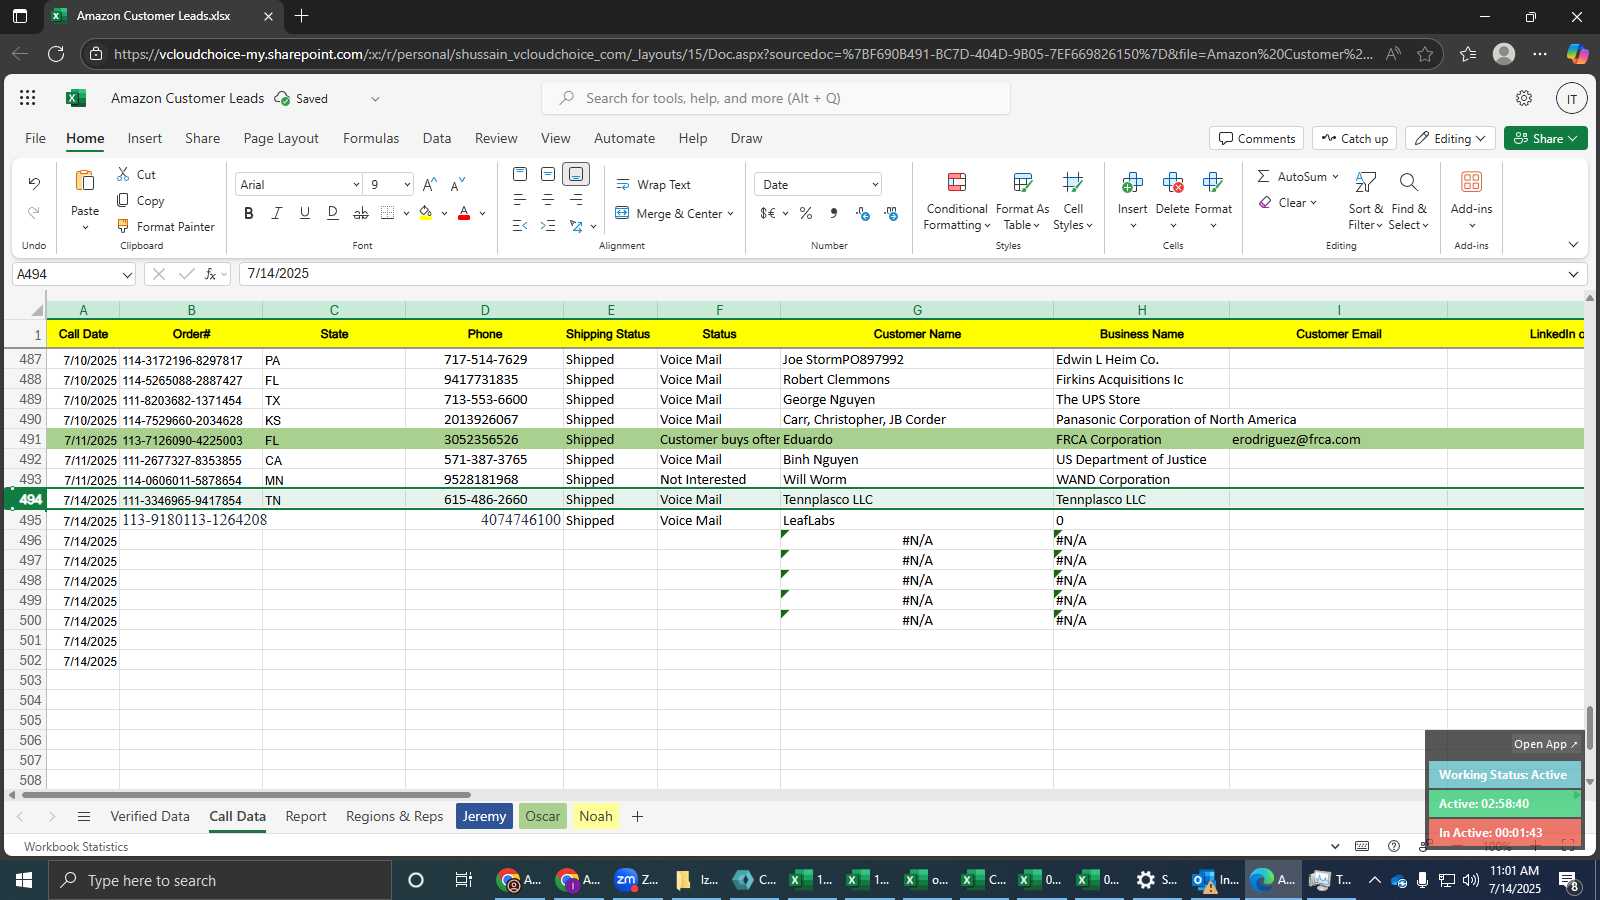Click Open App in the tracker widget
This screenshot has width=1600, height=900.
pos(1545,744)
